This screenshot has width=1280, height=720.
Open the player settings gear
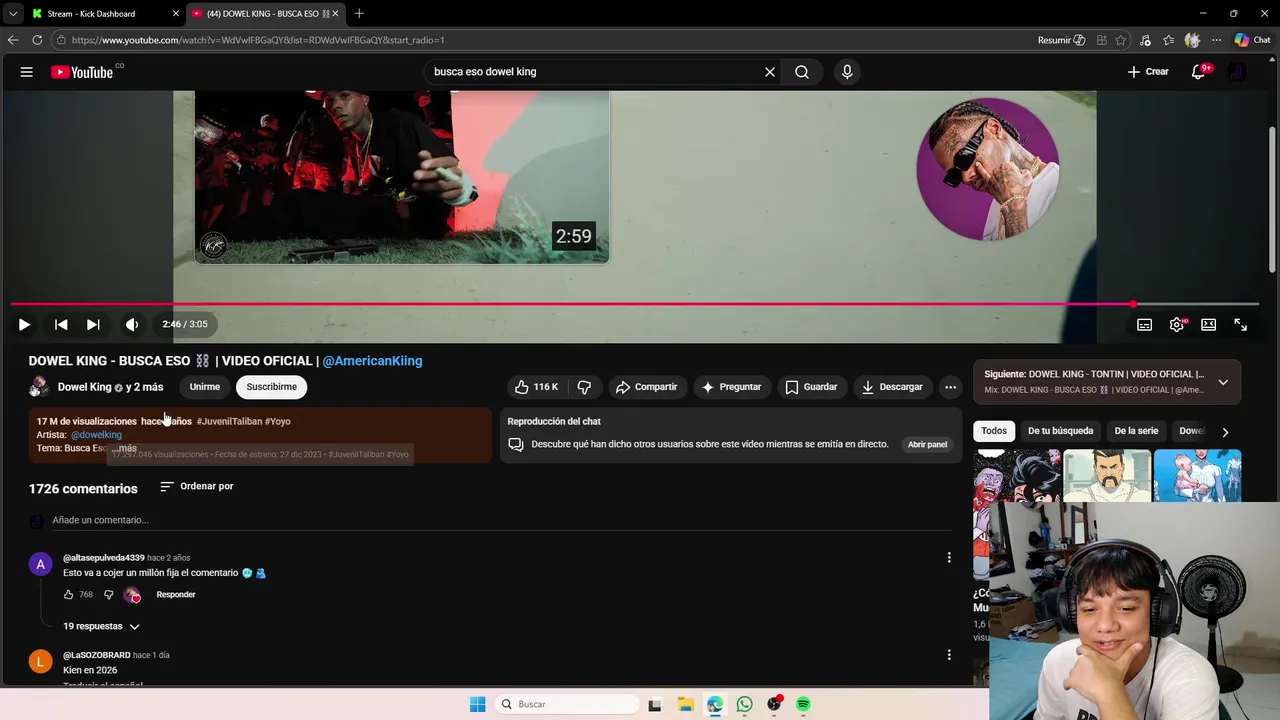pos(1177,324)
